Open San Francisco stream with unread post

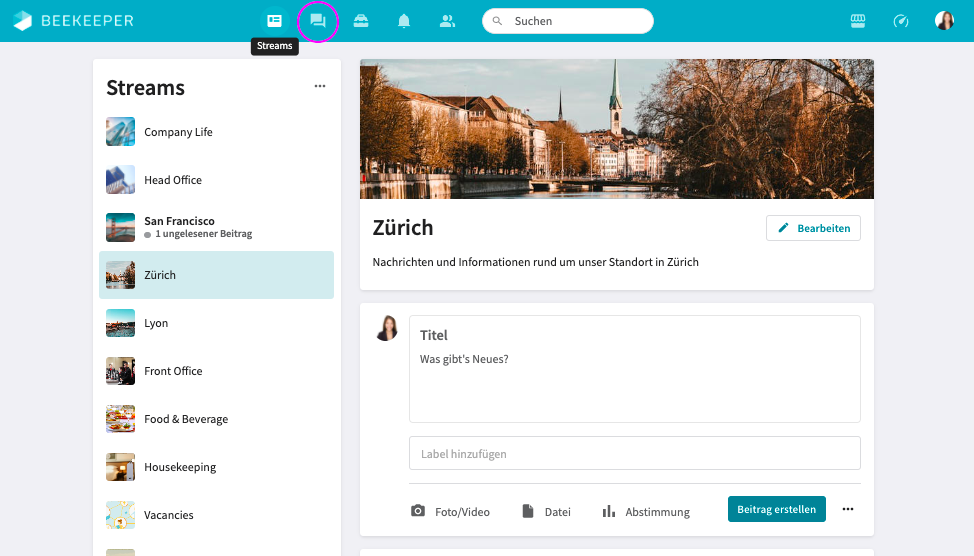pyautogui.click(x=216, y=227)
